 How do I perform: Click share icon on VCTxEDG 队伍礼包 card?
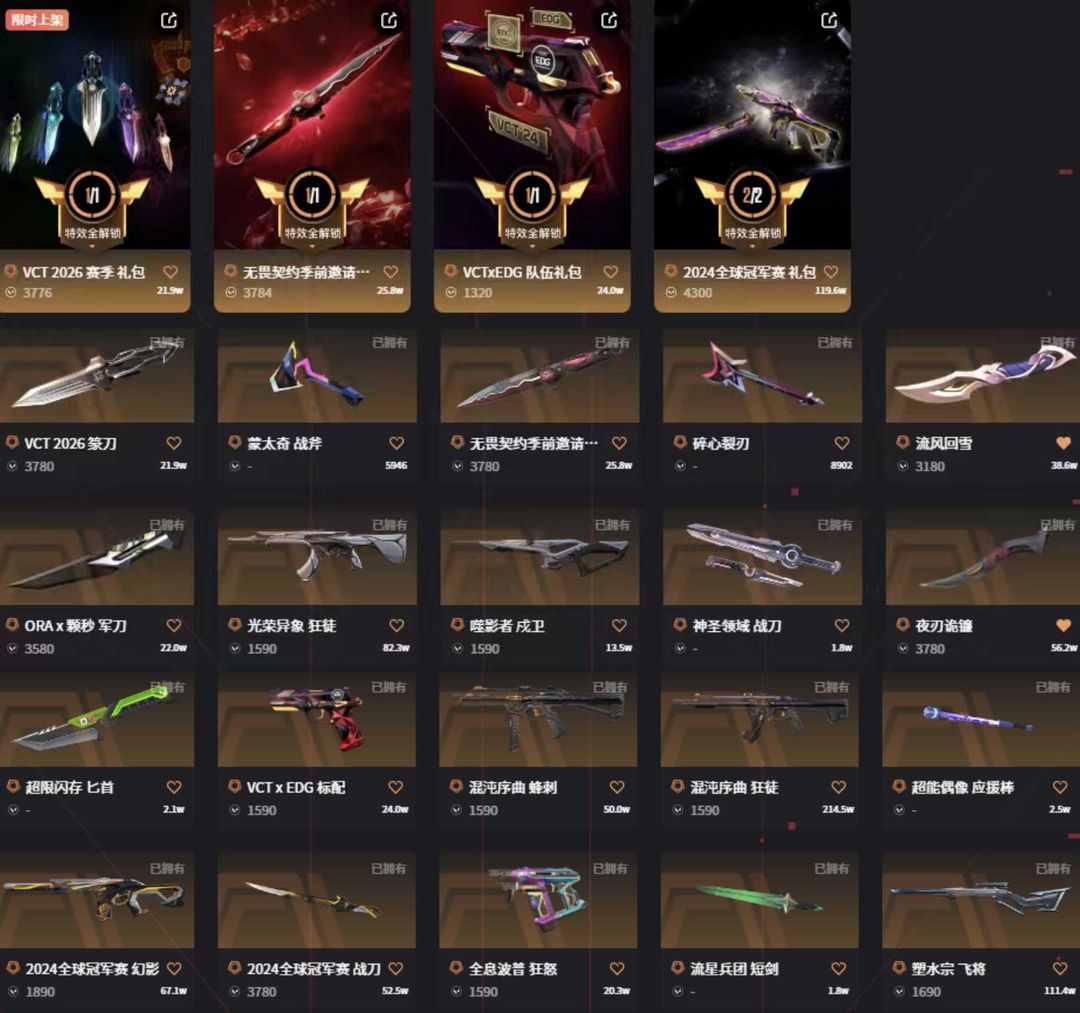(x=609, y=21)
